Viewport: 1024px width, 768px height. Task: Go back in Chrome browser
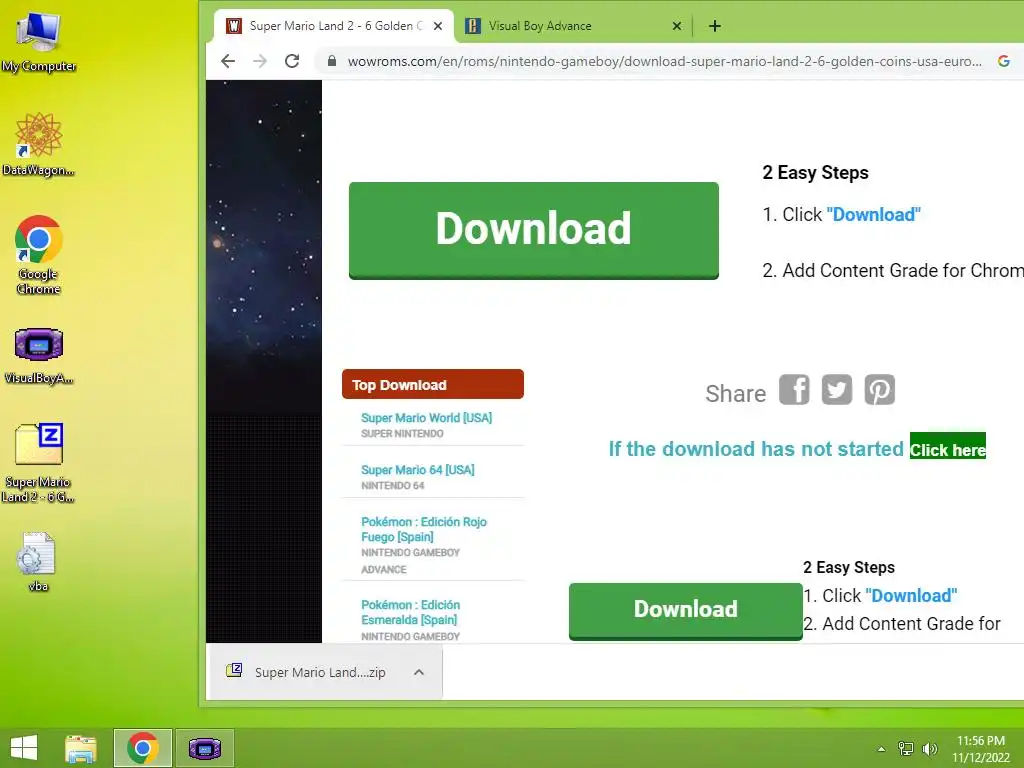[228, 61]
